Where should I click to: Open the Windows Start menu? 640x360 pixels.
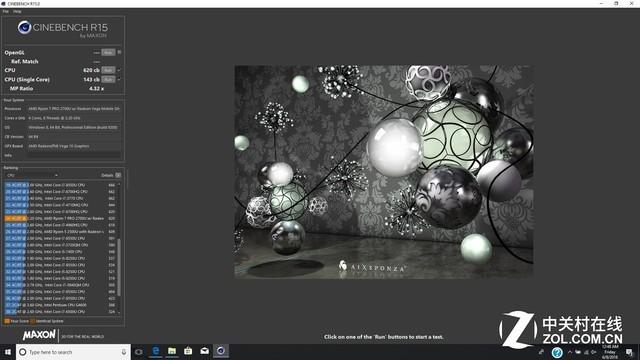point(7,351)
